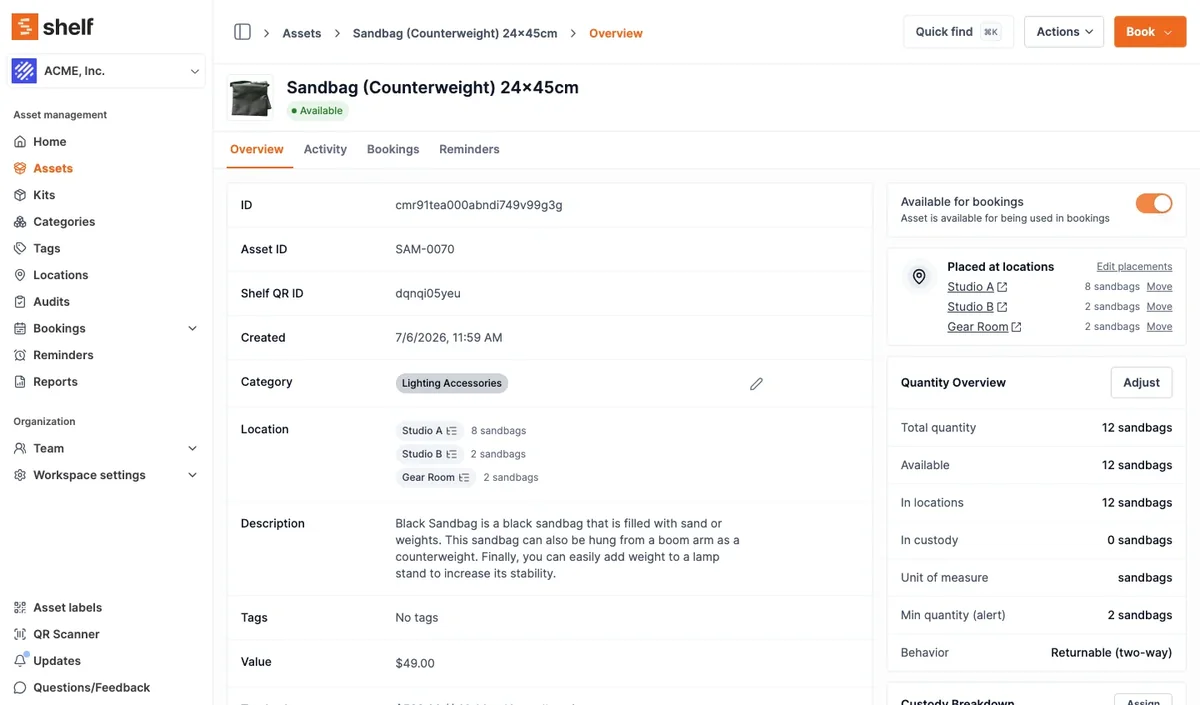Click Move for Gear Room sandbags
This screenshot has height=705, width=1200.
click(x=1159, y=327)
